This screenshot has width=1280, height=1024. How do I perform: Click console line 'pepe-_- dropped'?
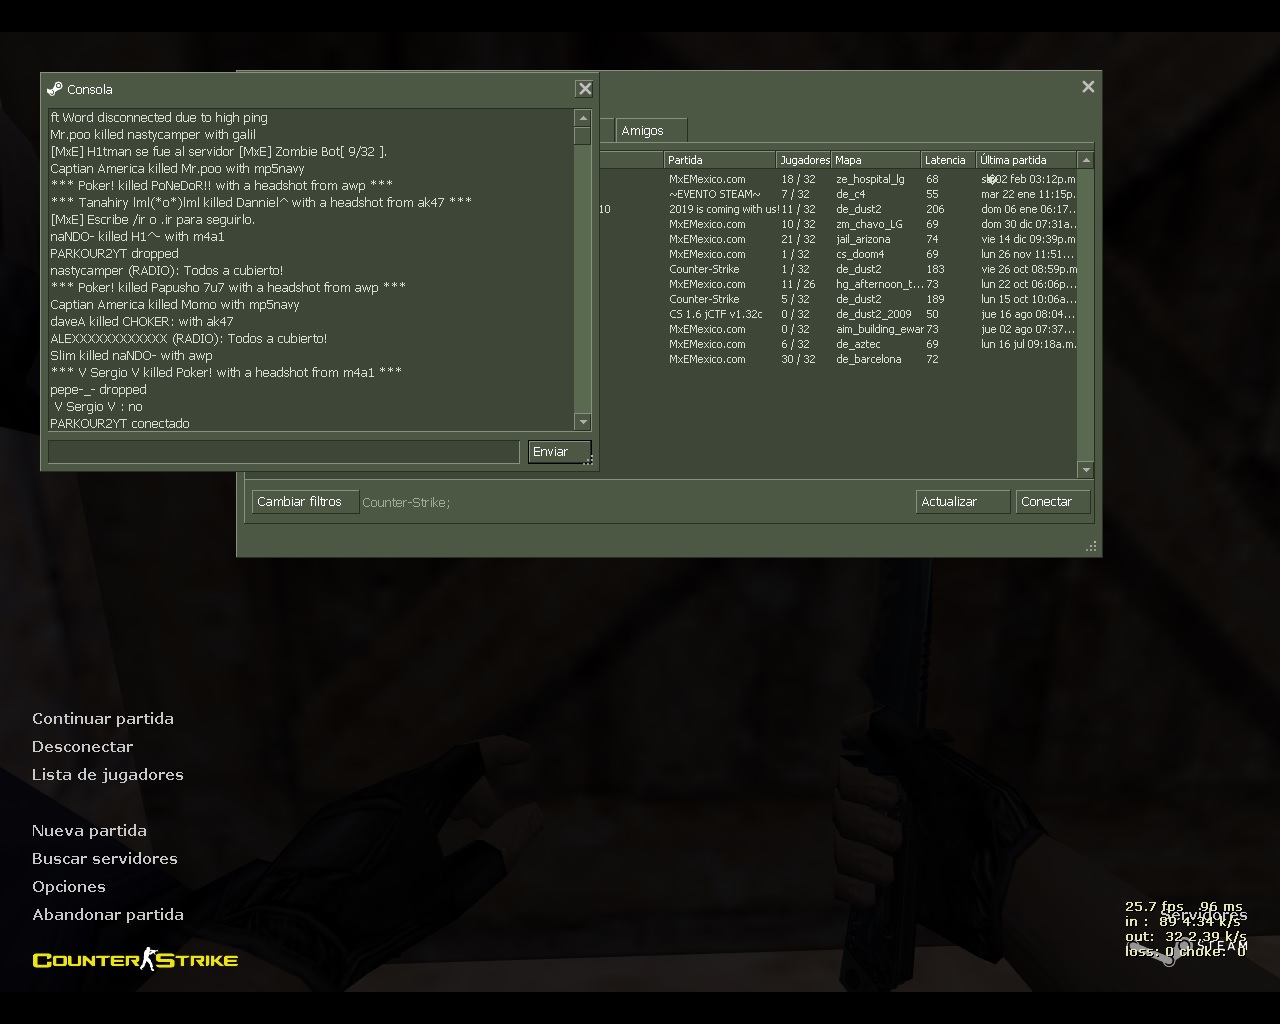pyautogui.click(x=98, y=389)
